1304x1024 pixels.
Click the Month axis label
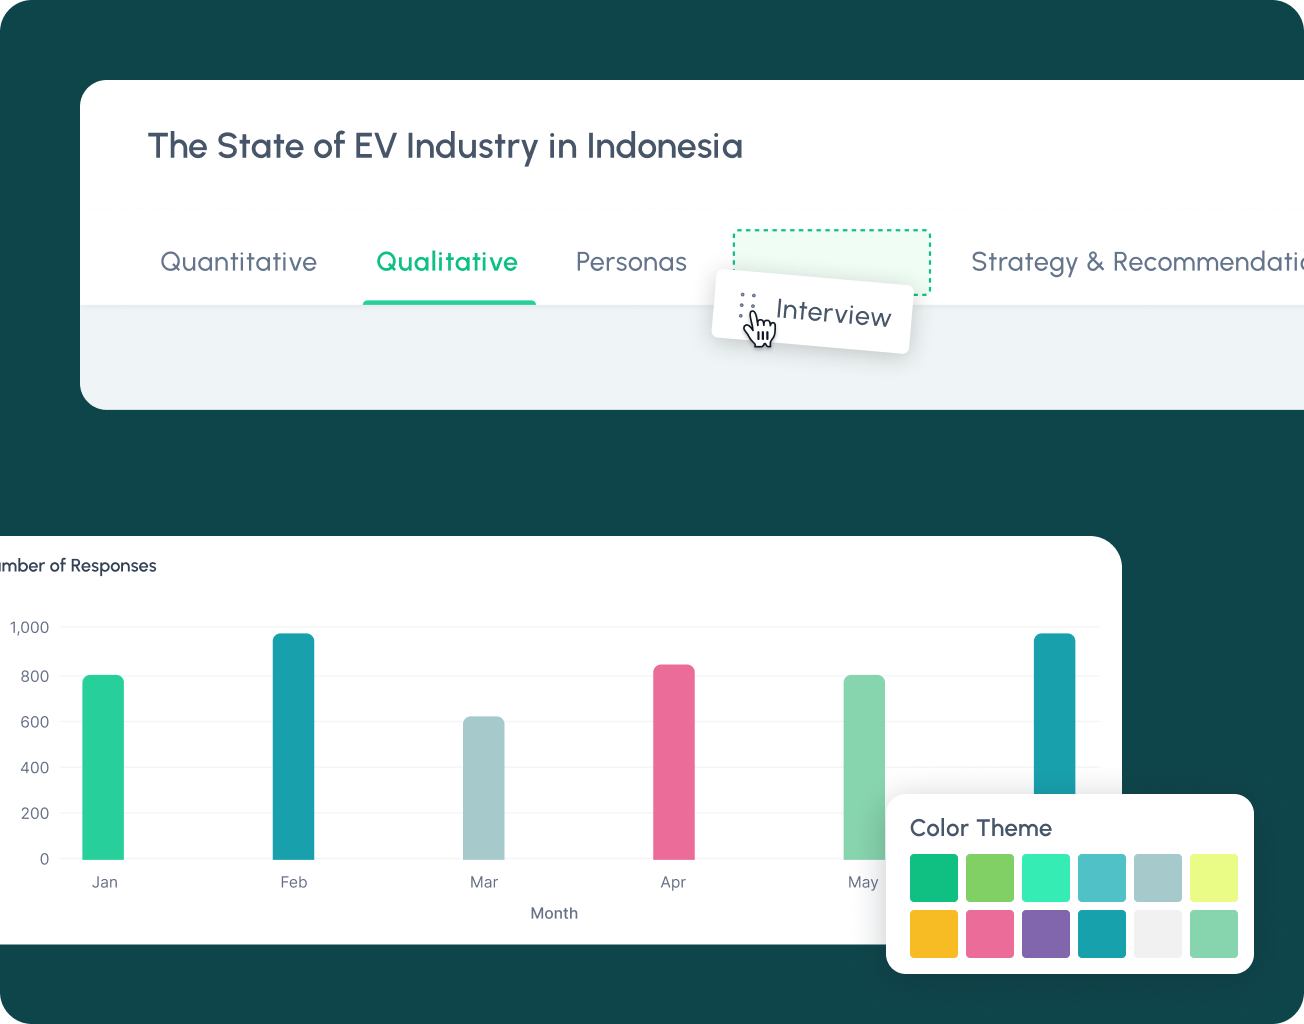click(x=554, y=913)
